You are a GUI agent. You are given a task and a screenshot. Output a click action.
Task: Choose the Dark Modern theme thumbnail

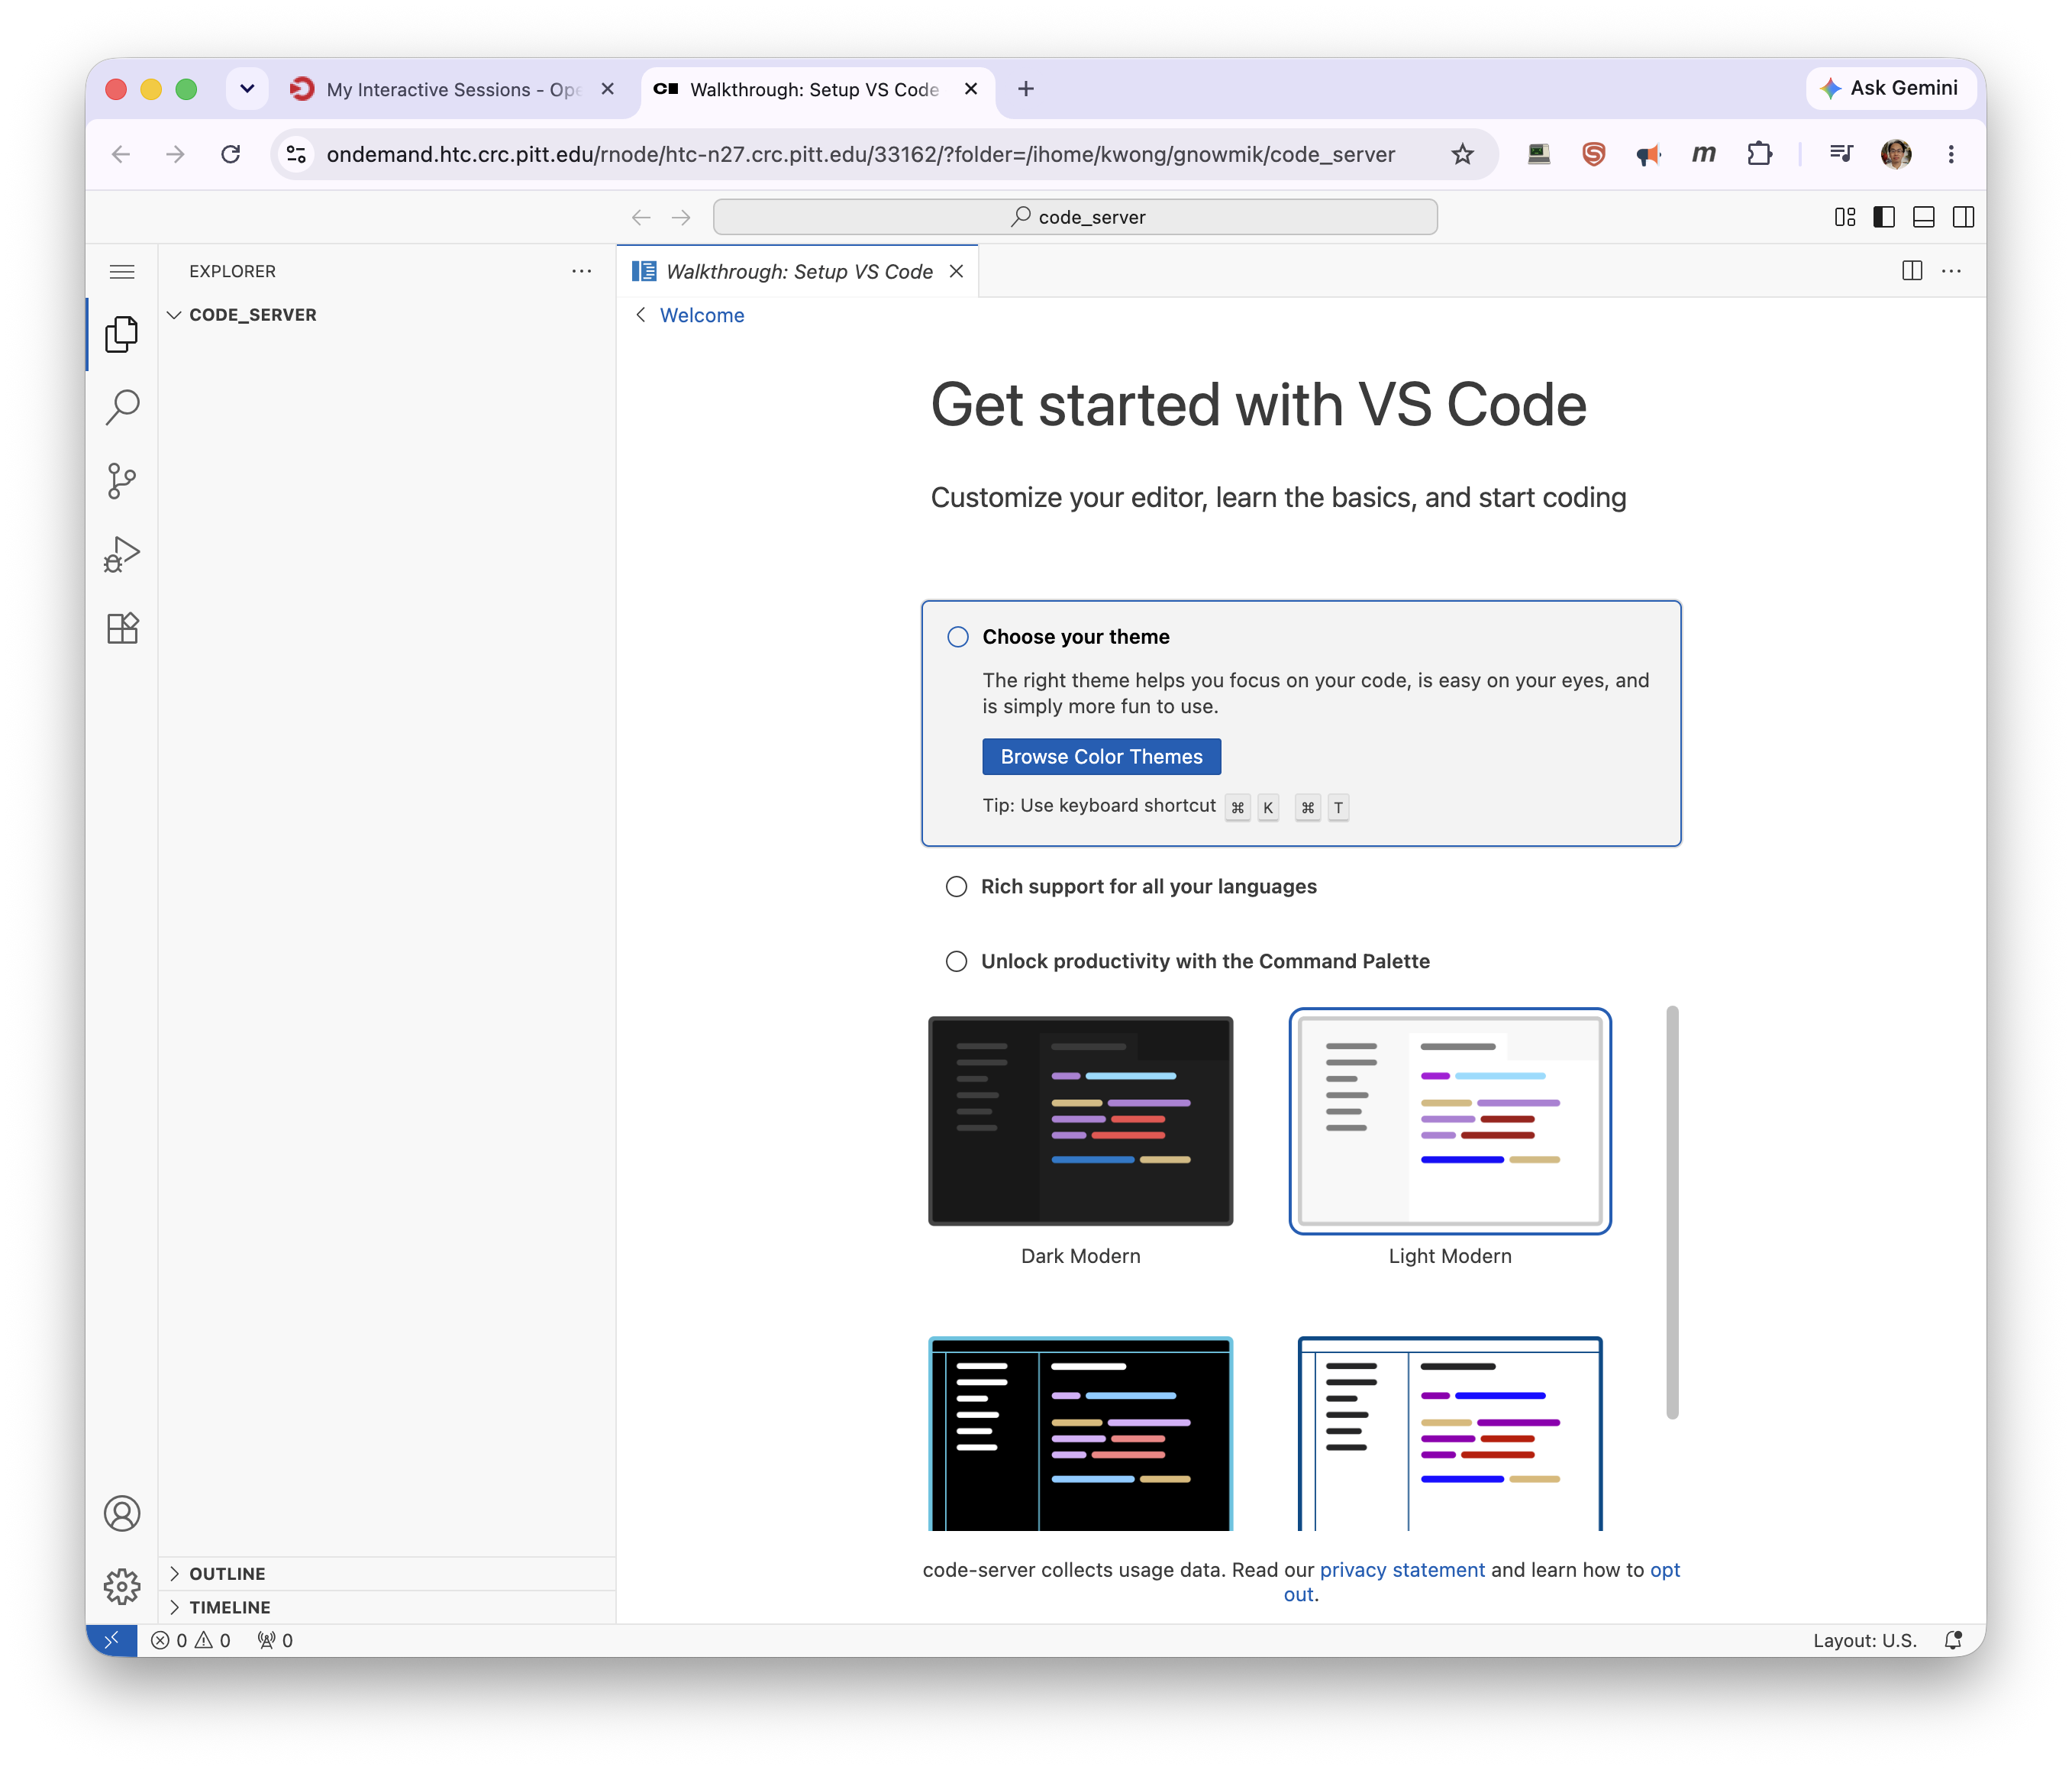[1080, 1121]
